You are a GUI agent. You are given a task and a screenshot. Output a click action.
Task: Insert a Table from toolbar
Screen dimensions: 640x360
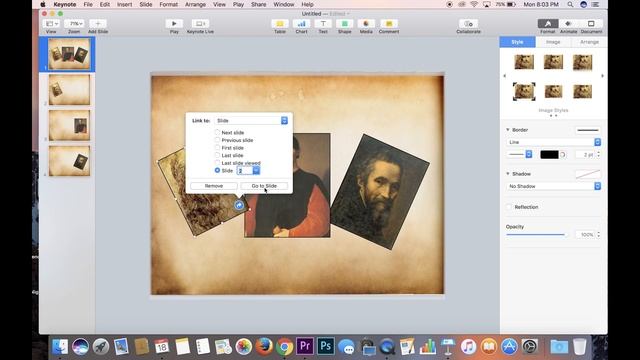(x=280, y=24)
